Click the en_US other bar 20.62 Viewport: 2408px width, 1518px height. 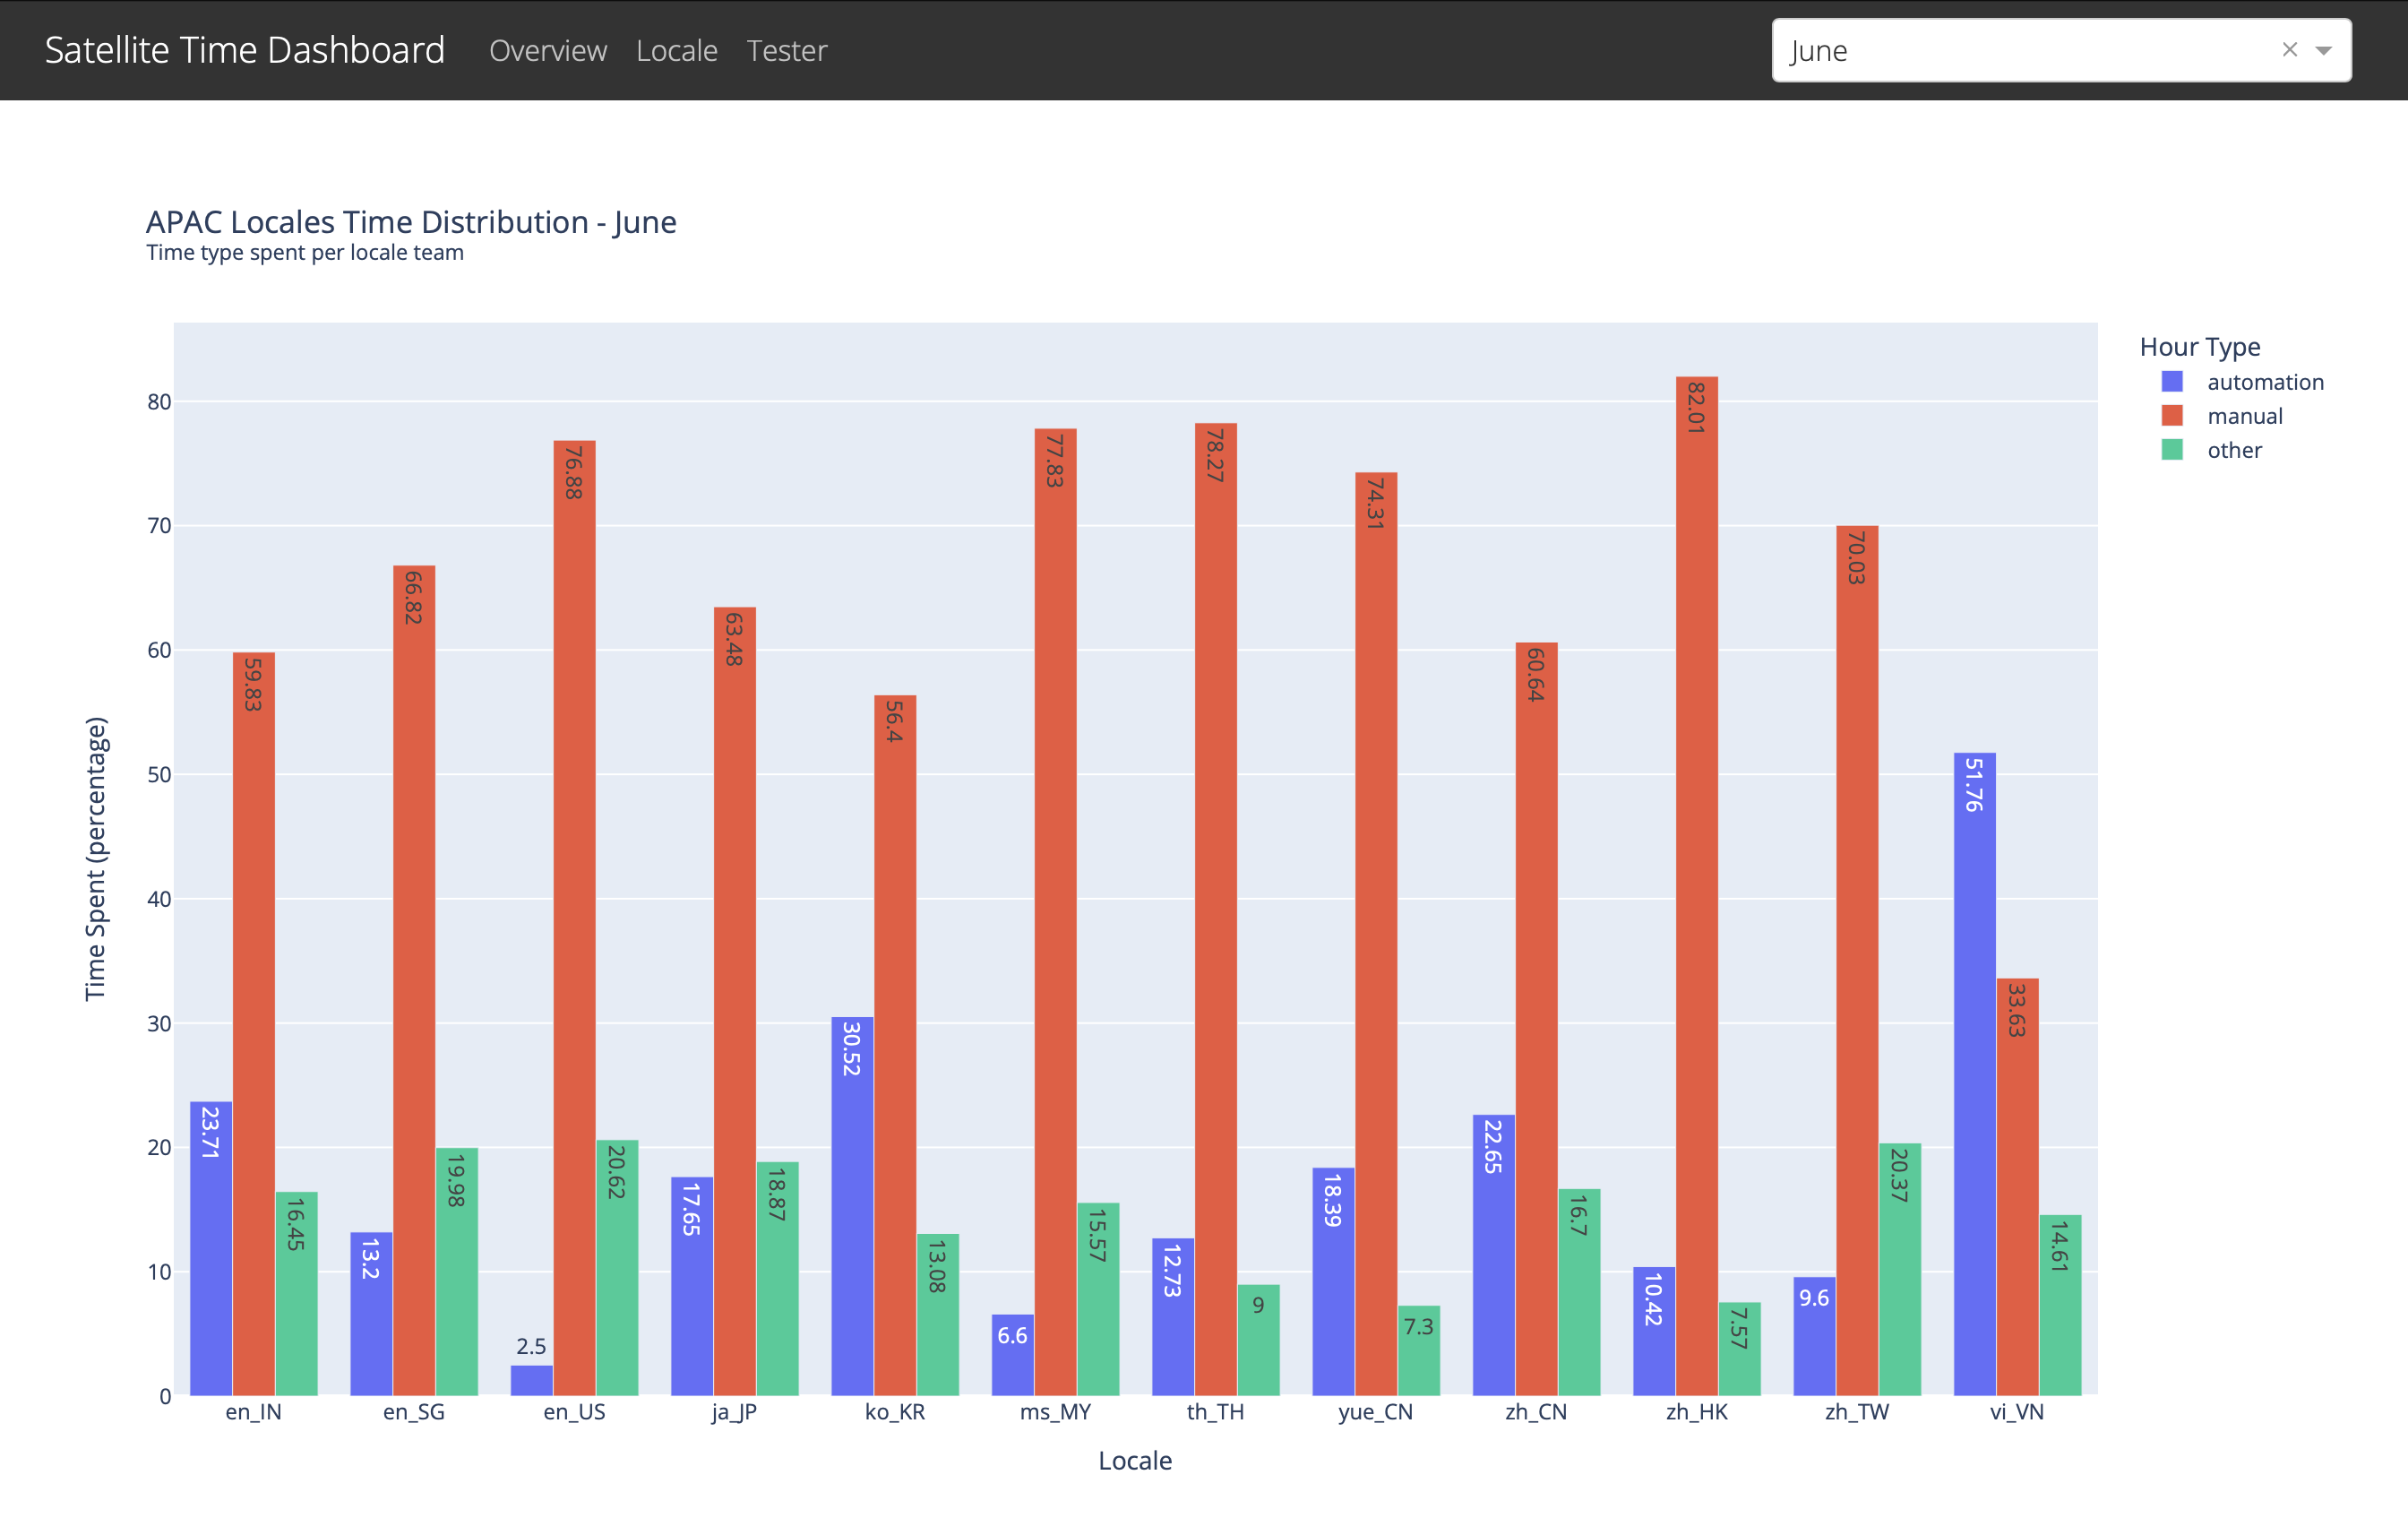coord(617,1267)
